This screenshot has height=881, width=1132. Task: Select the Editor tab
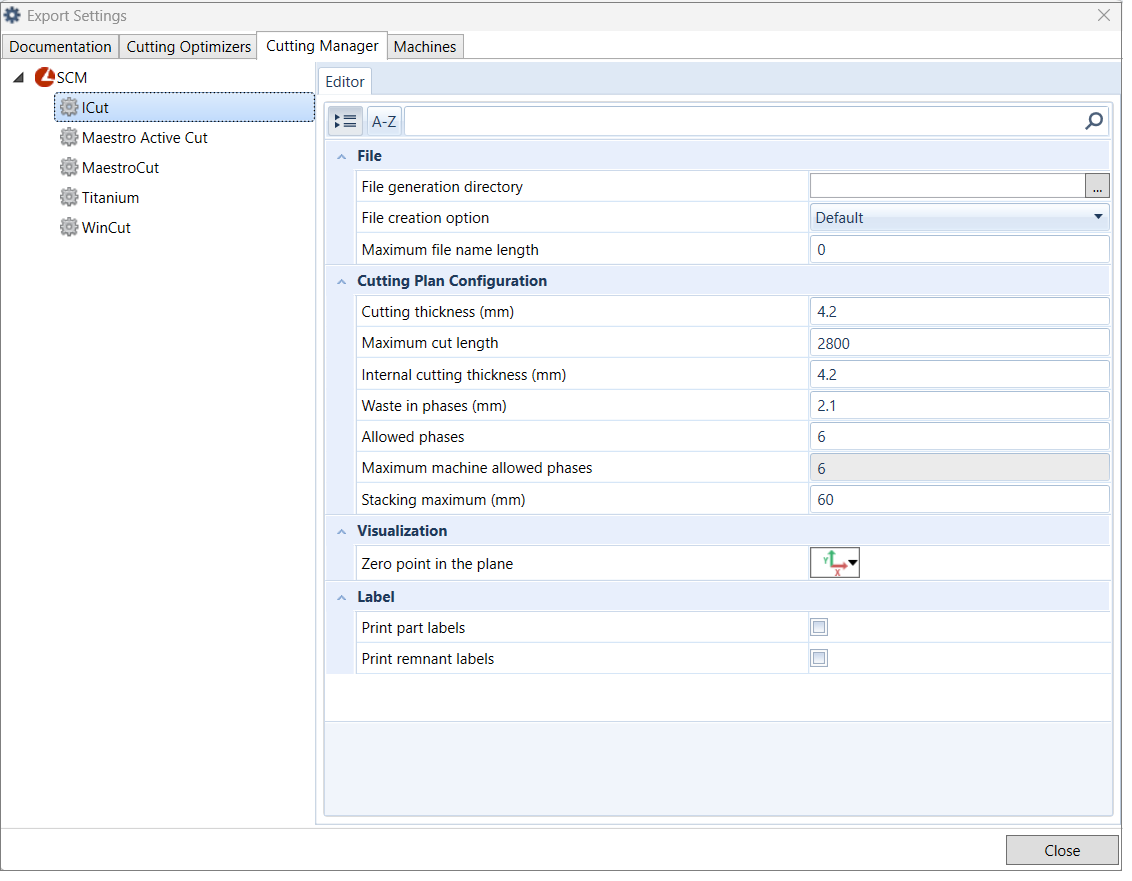[x=347, y=82]
